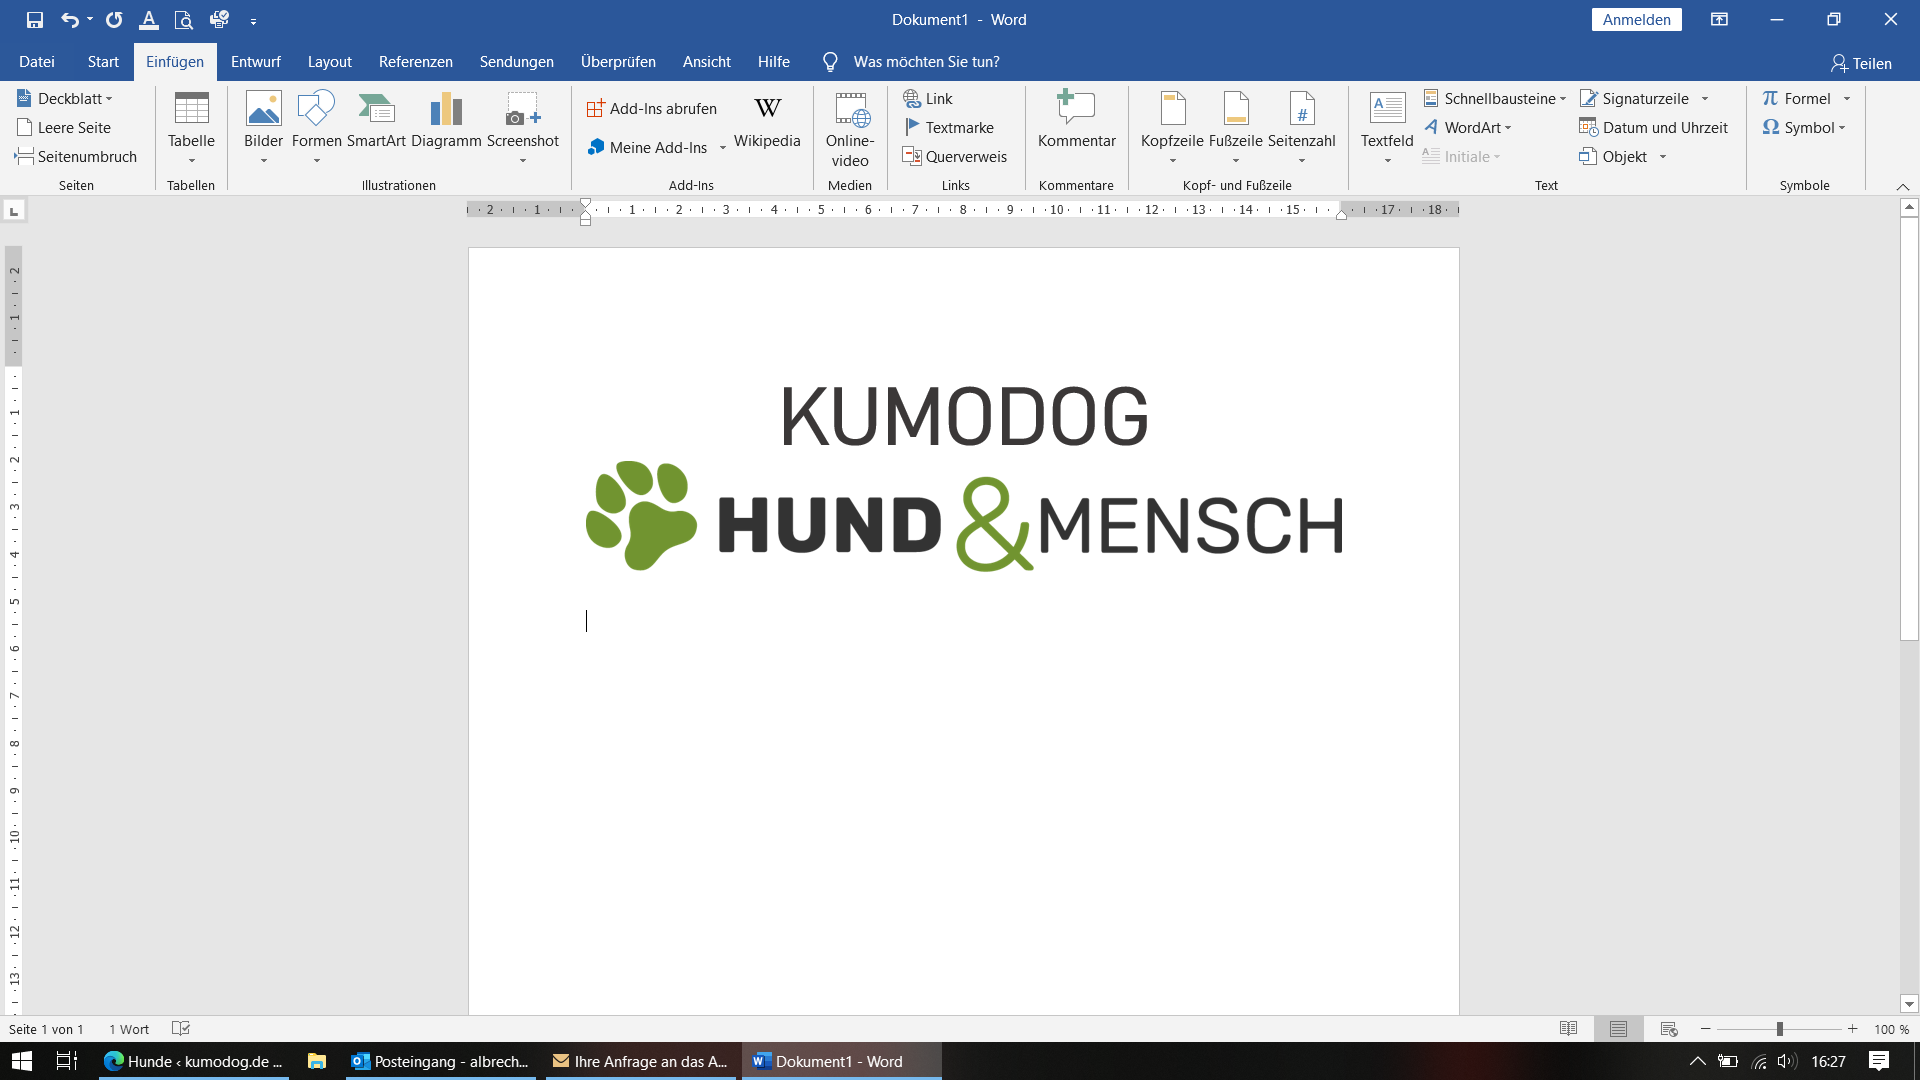Insert Datum und Uhrzeit
Screen dimensions: 1920x1080
(1654, 127)
